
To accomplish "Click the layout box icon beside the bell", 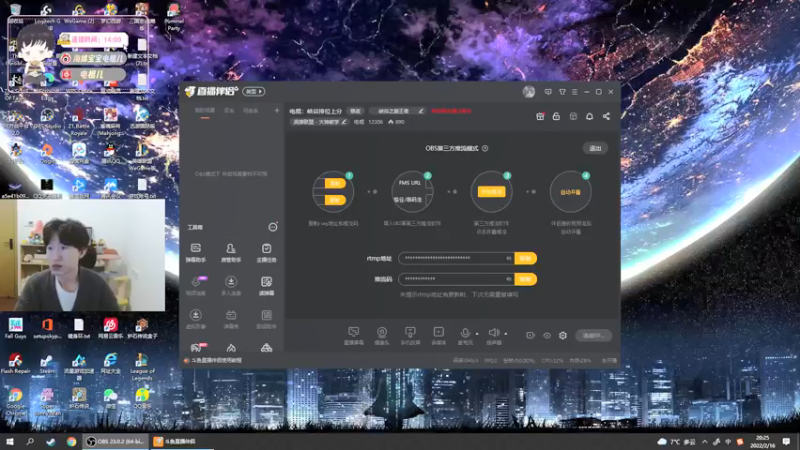I will click(573, 116).
